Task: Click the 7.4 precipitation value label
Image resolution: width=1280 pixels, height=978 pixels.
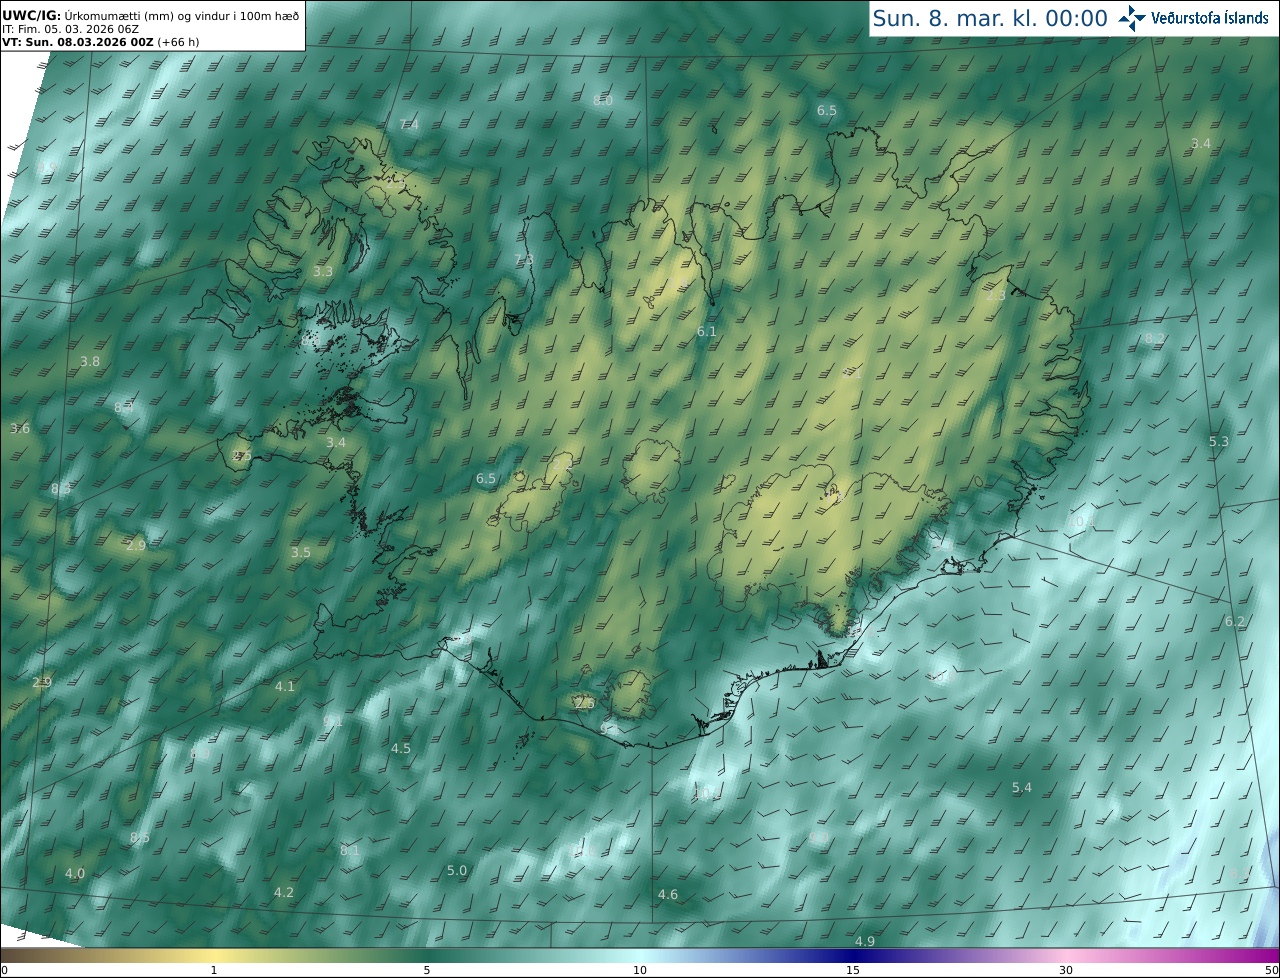Action: tap(409, 124)
